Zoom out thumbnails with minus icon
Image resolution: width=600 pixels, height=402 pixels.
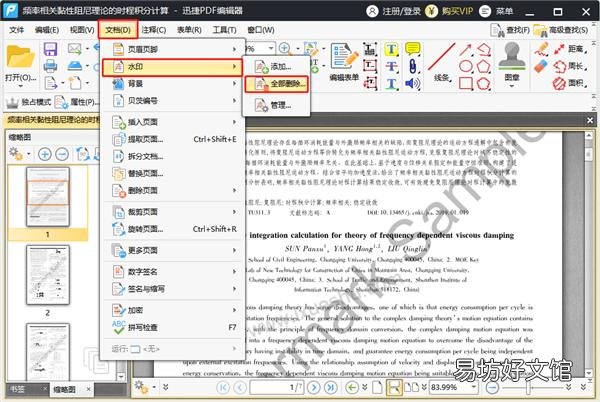click(62, 154)
